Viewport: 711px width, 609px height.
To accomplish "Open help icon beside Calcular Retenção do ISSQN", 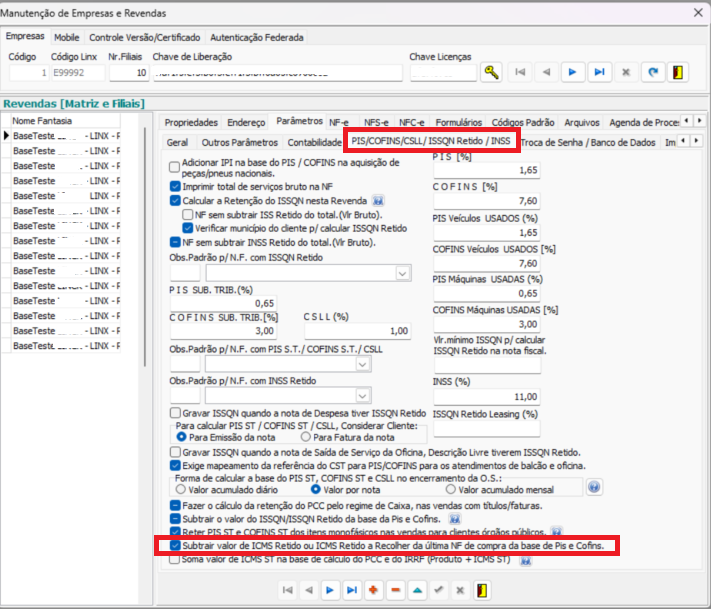I will (x=378, y=200).
